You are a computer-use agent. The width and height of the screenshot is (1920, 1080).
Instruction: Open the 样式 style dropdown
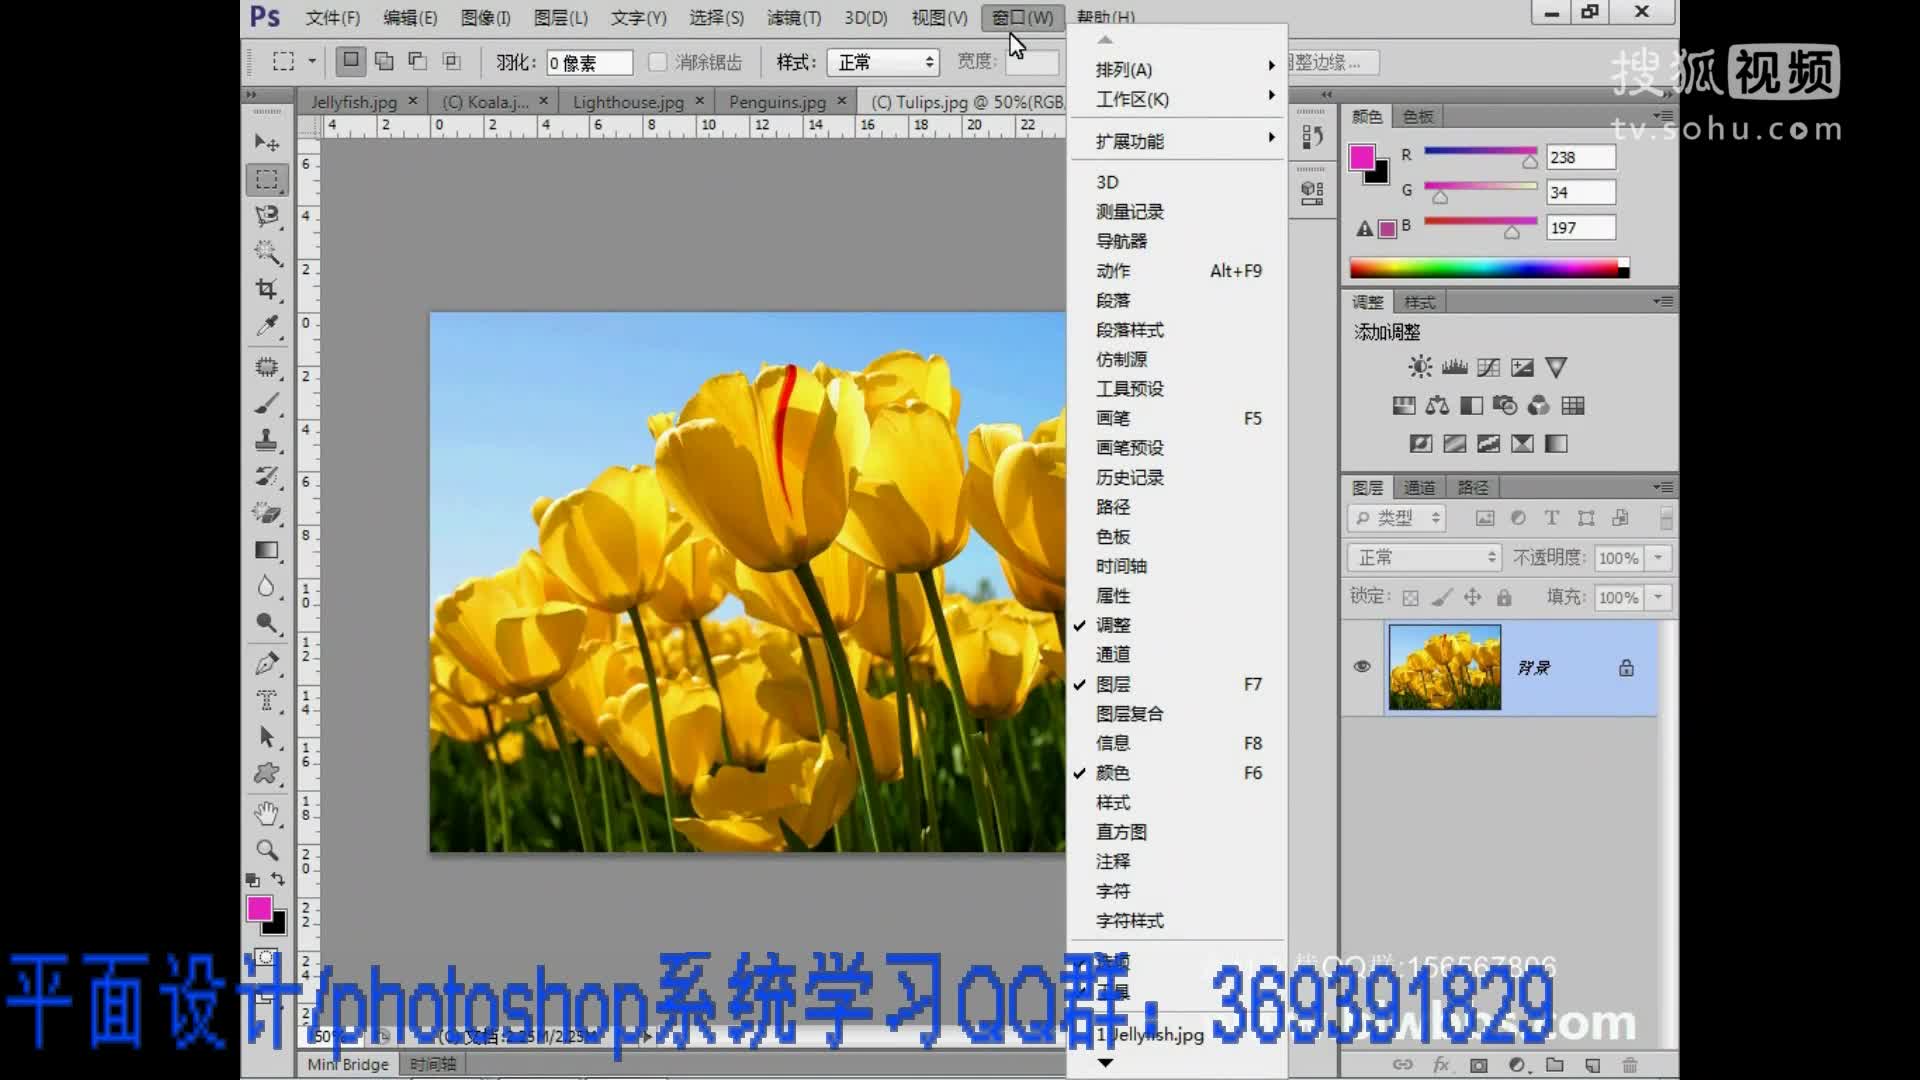tap(884, 62)
